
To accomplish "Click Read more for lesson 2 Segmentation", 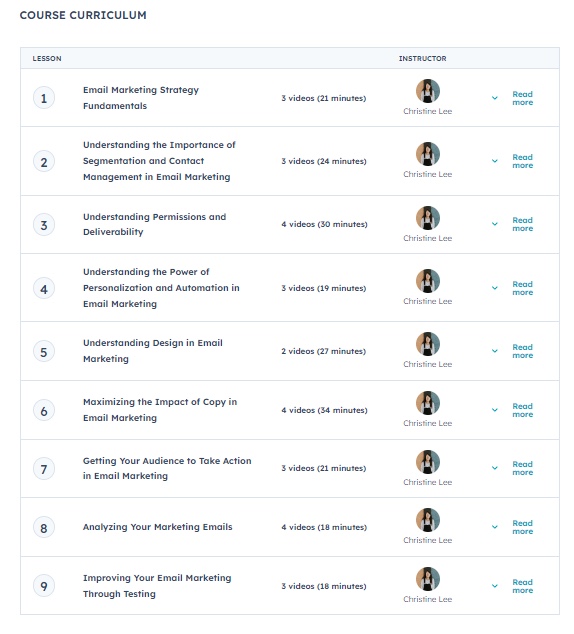I will pos(523,161).
